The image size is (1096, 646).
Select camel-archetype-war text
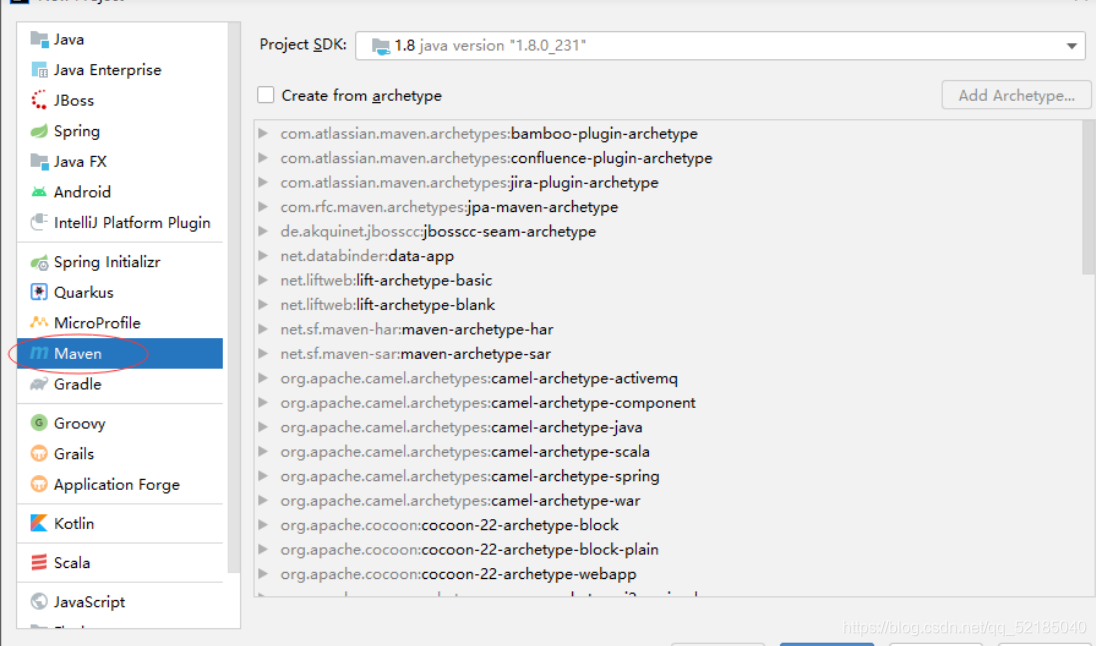tap(565, 501)
